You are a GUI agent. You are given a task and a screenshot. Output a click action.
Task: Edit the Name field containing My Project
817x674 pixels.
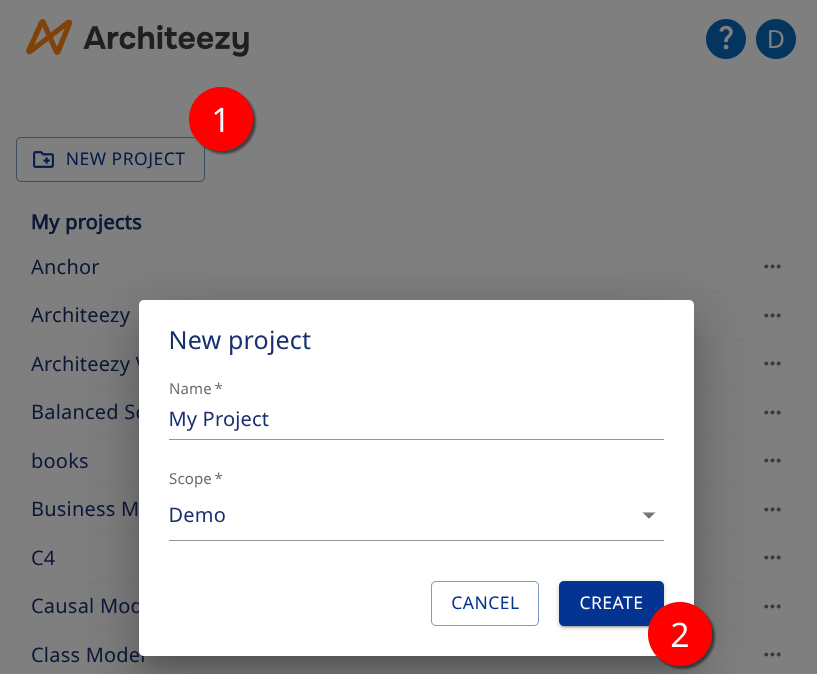tap(416, 419)
